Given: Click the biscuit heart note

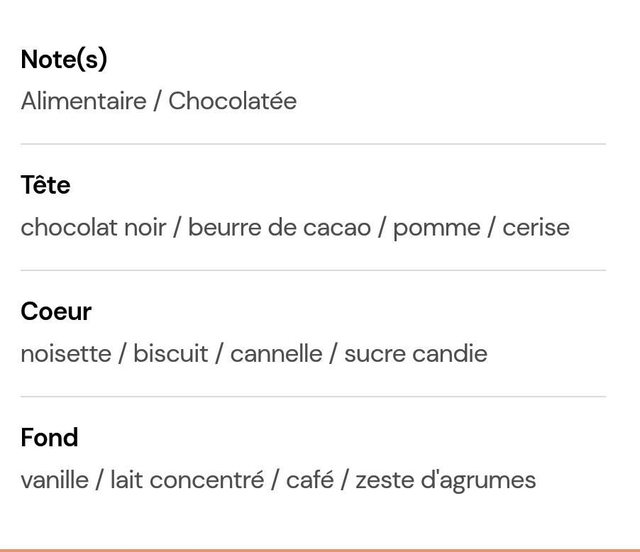Looking at the screenshot, I should pyautogui.click(x=171, y=354).
